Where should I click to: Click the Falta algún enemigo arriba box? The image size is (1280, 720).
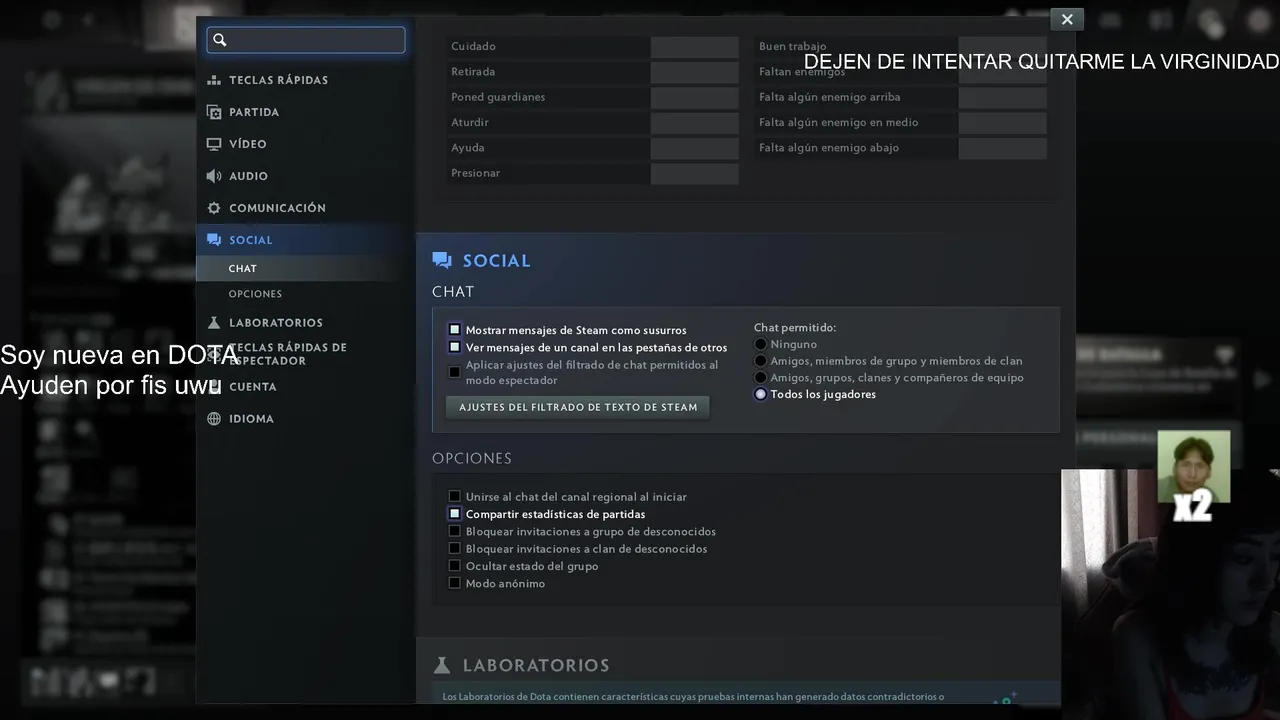point(1002,97)
